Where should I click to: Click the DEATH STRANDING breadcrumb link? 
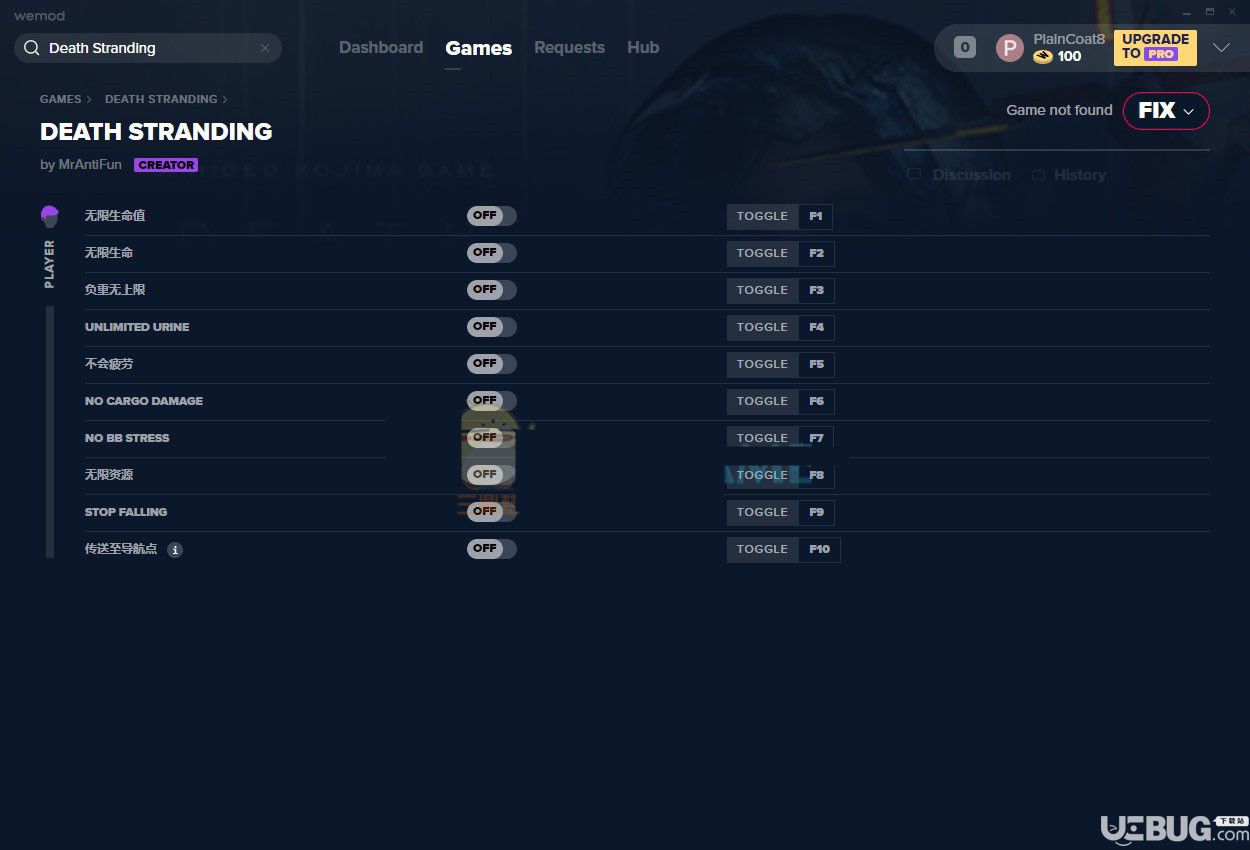click(x=161, y=99)
